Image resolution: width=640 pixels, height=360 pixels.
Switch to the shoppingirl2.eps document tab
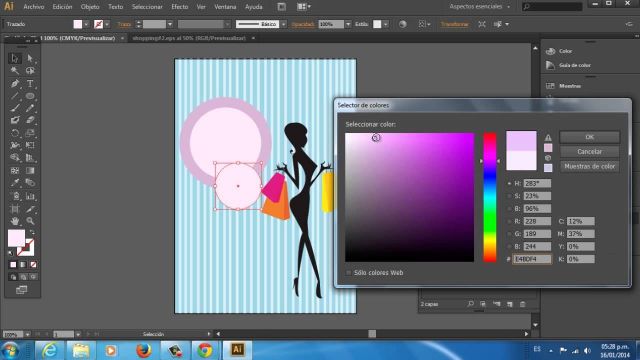(x=189, y=38)
